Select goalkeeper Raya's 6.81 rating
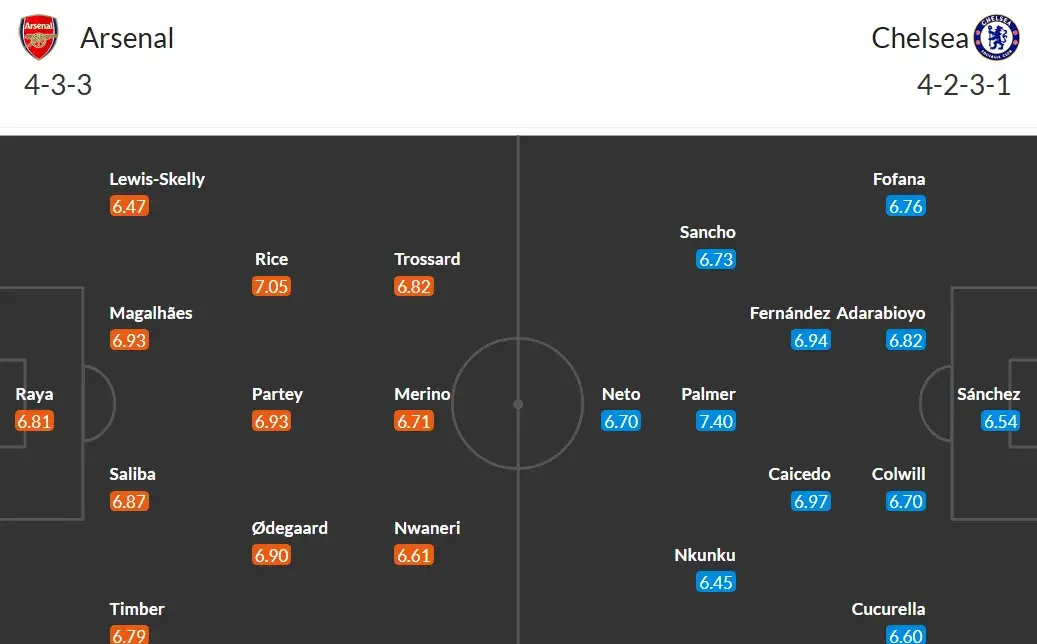This screenshot has width=1037, height=644. pyautogui.click(x=34, y=421)
